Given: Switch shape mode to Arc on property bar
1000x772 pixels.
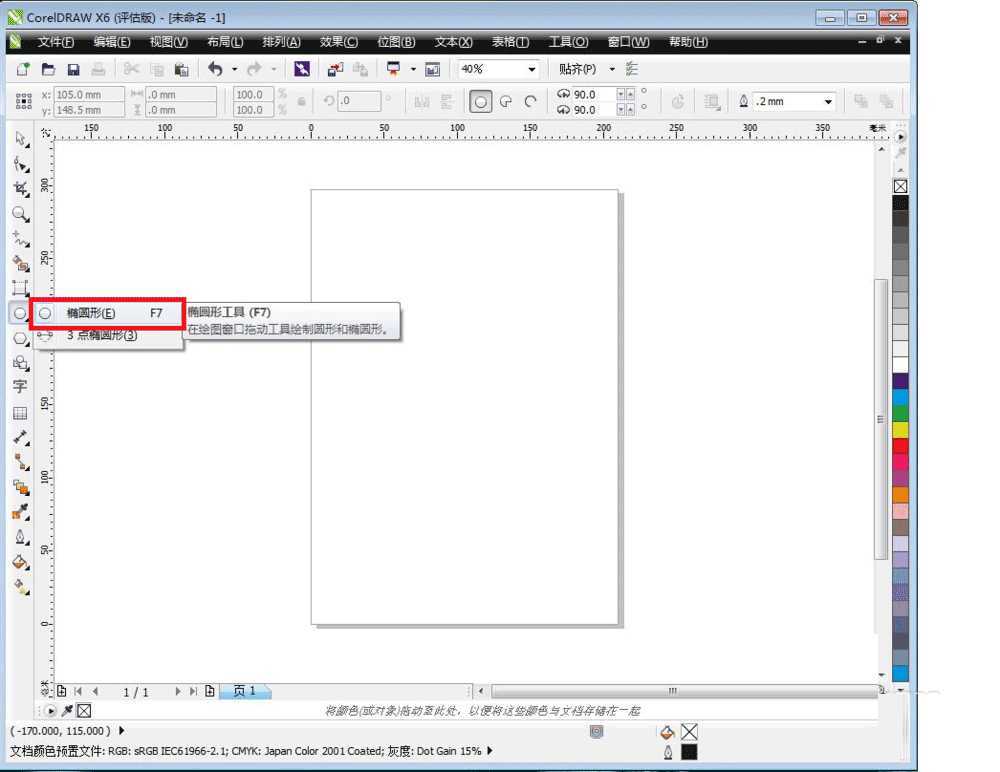Looking at the screenshot, I should click(x=531, y=101).
